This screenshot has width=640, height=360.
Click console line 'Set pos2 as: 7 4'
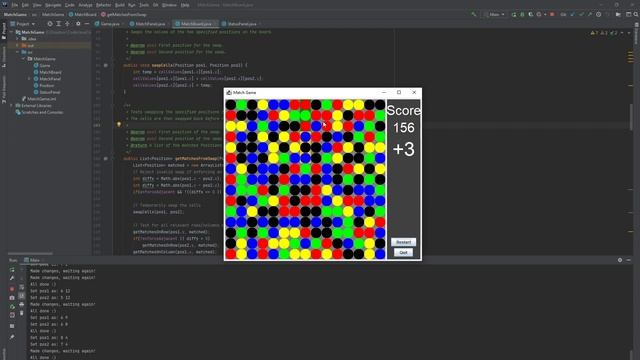point(49,344)
